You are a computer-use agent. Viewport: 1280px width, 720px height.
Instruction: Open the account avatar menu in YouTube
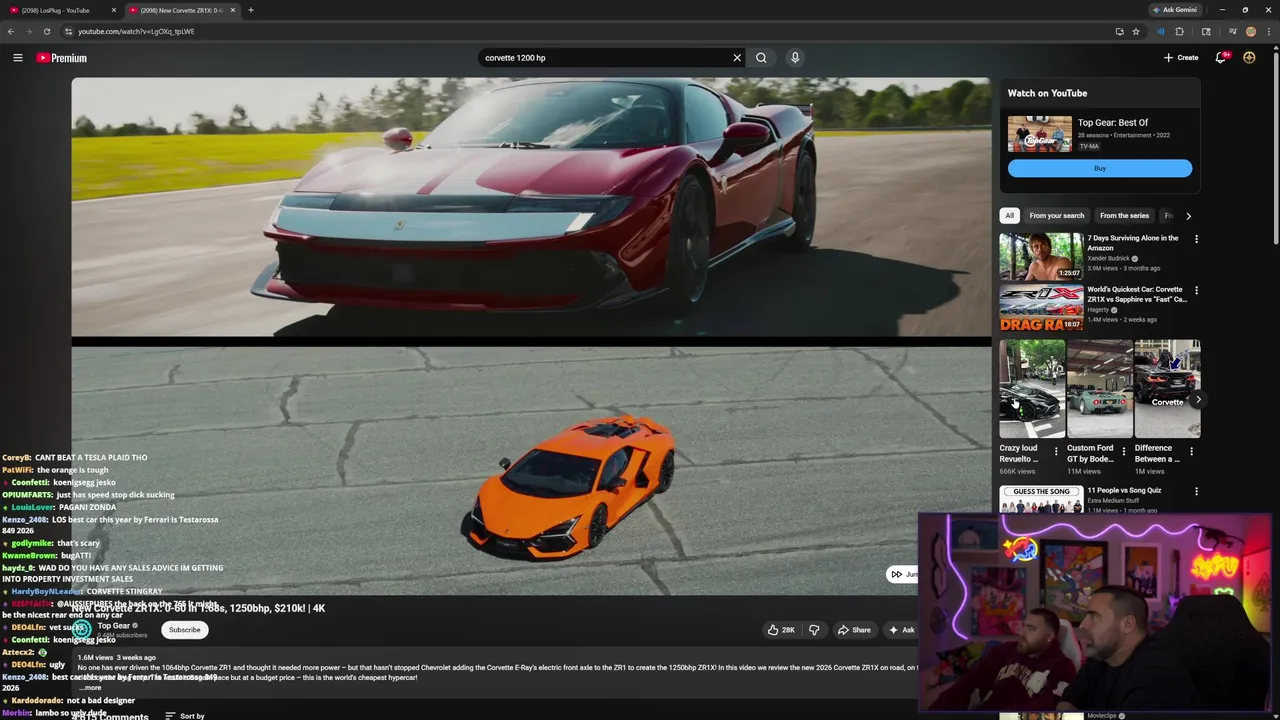[x=1249, y=58]
